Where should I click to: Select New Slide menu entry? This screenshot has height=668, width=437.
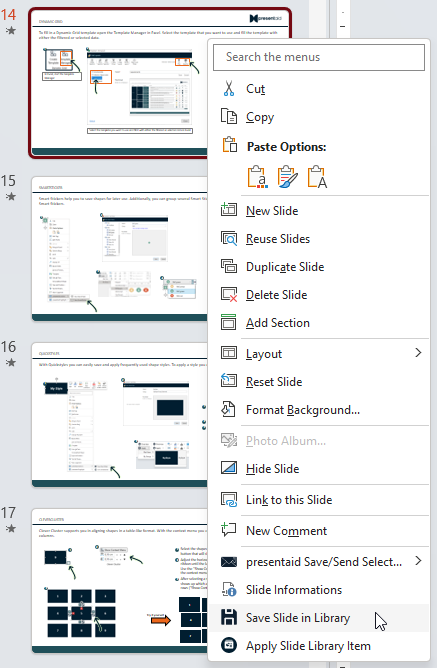319,210
